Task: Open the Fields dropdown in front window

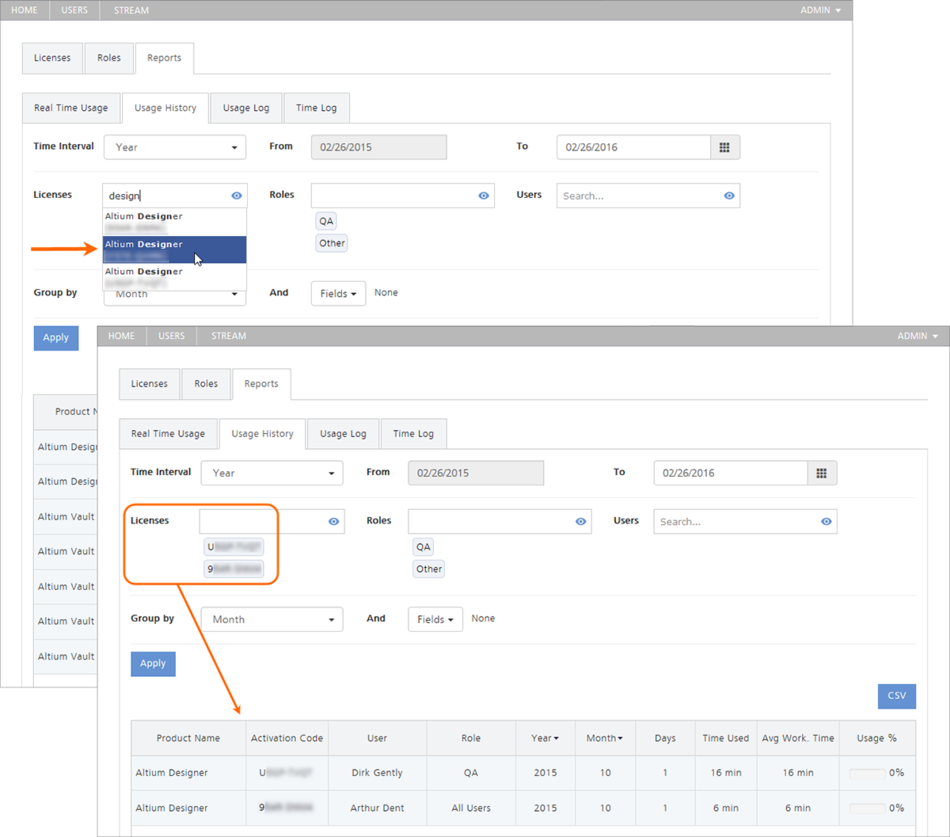Action: tap(435, 620)
